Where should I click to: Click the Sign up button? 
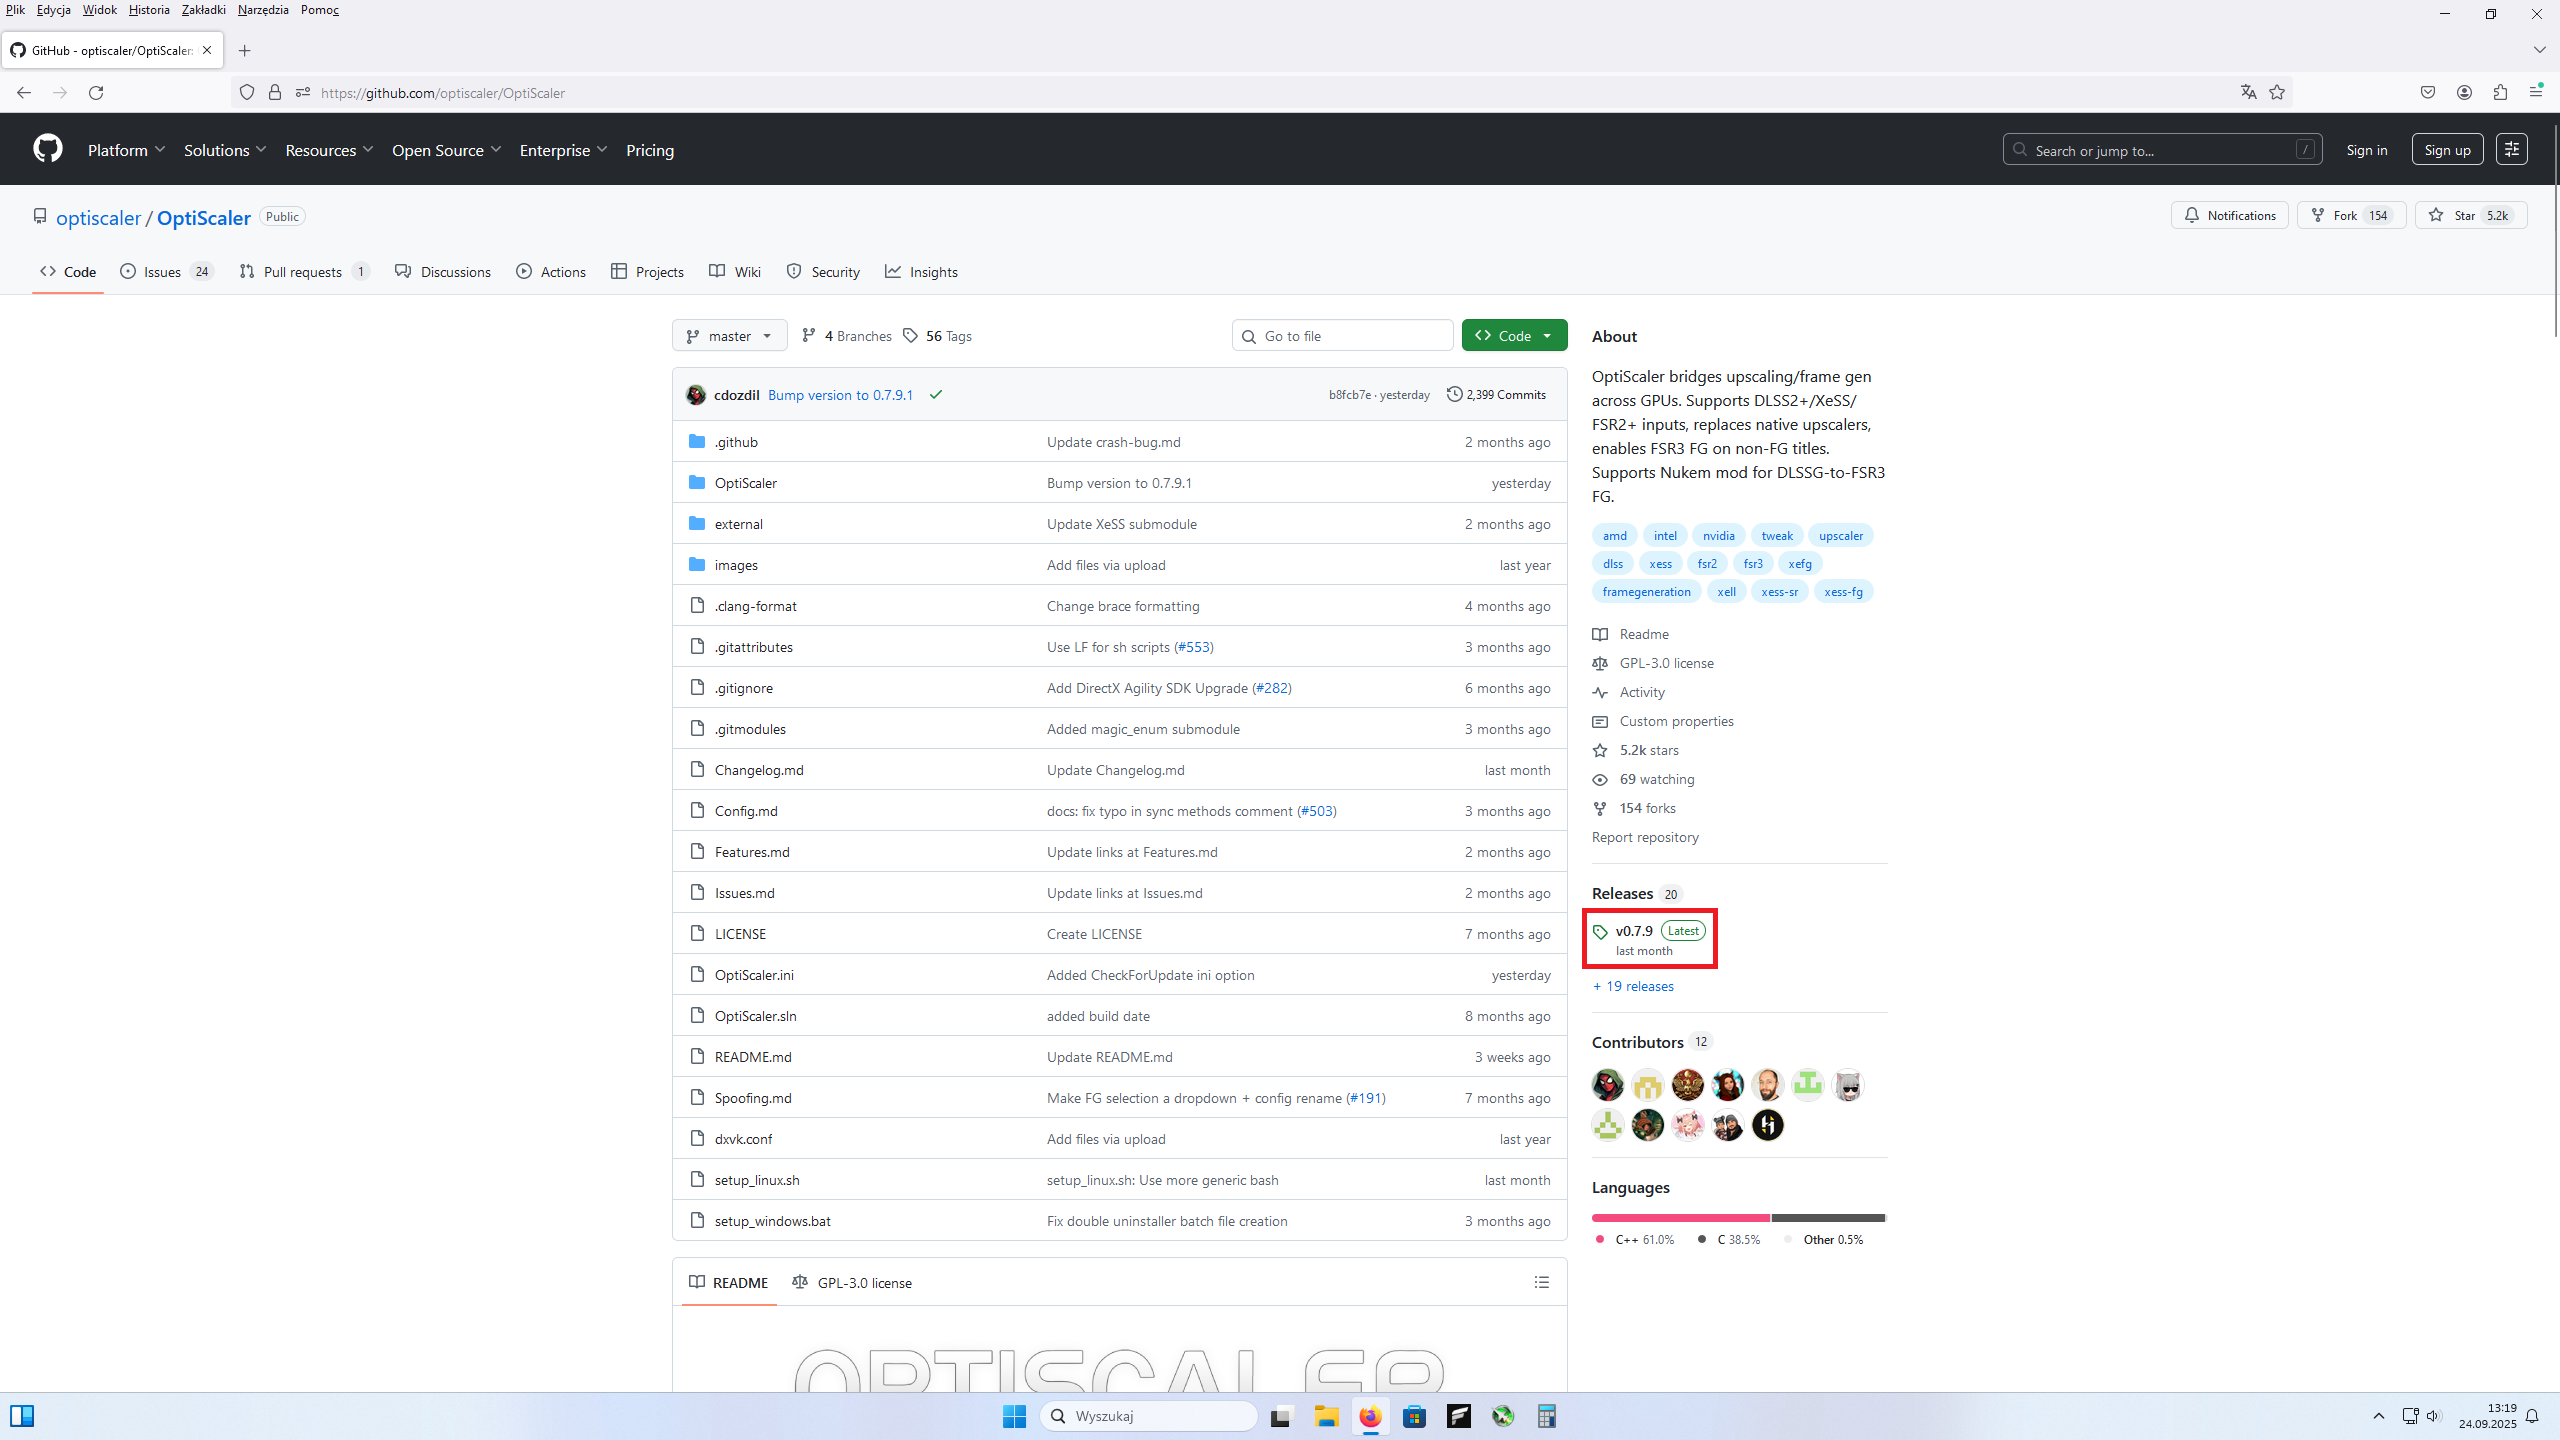pos(2447,150)
